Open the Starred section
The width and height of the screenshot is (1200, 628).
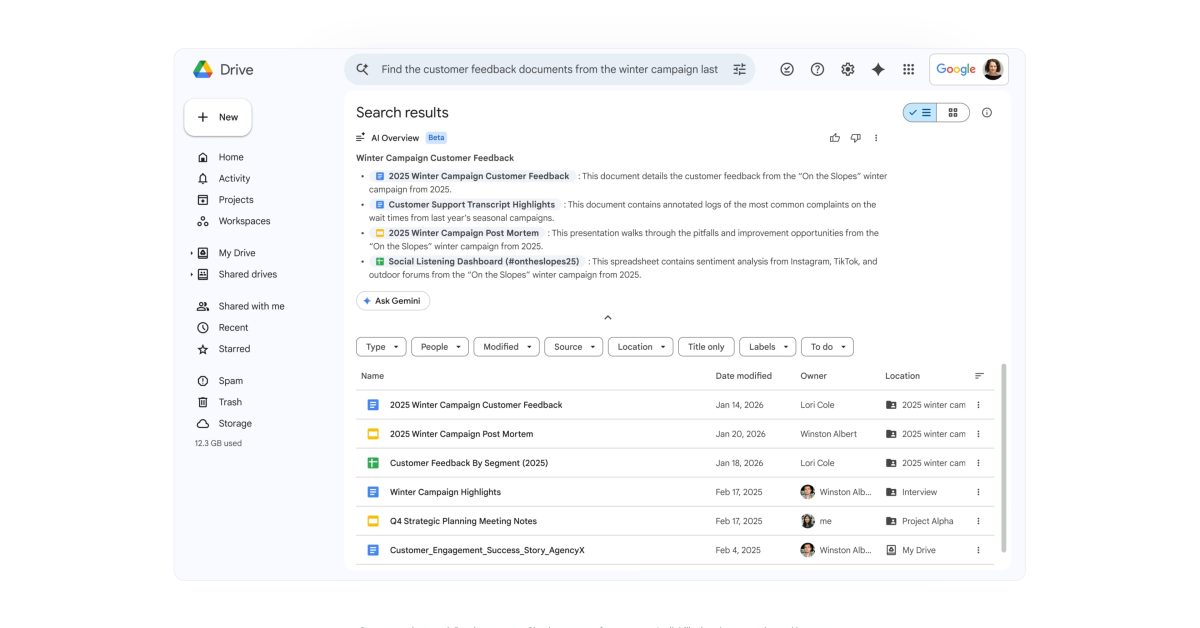234,349
